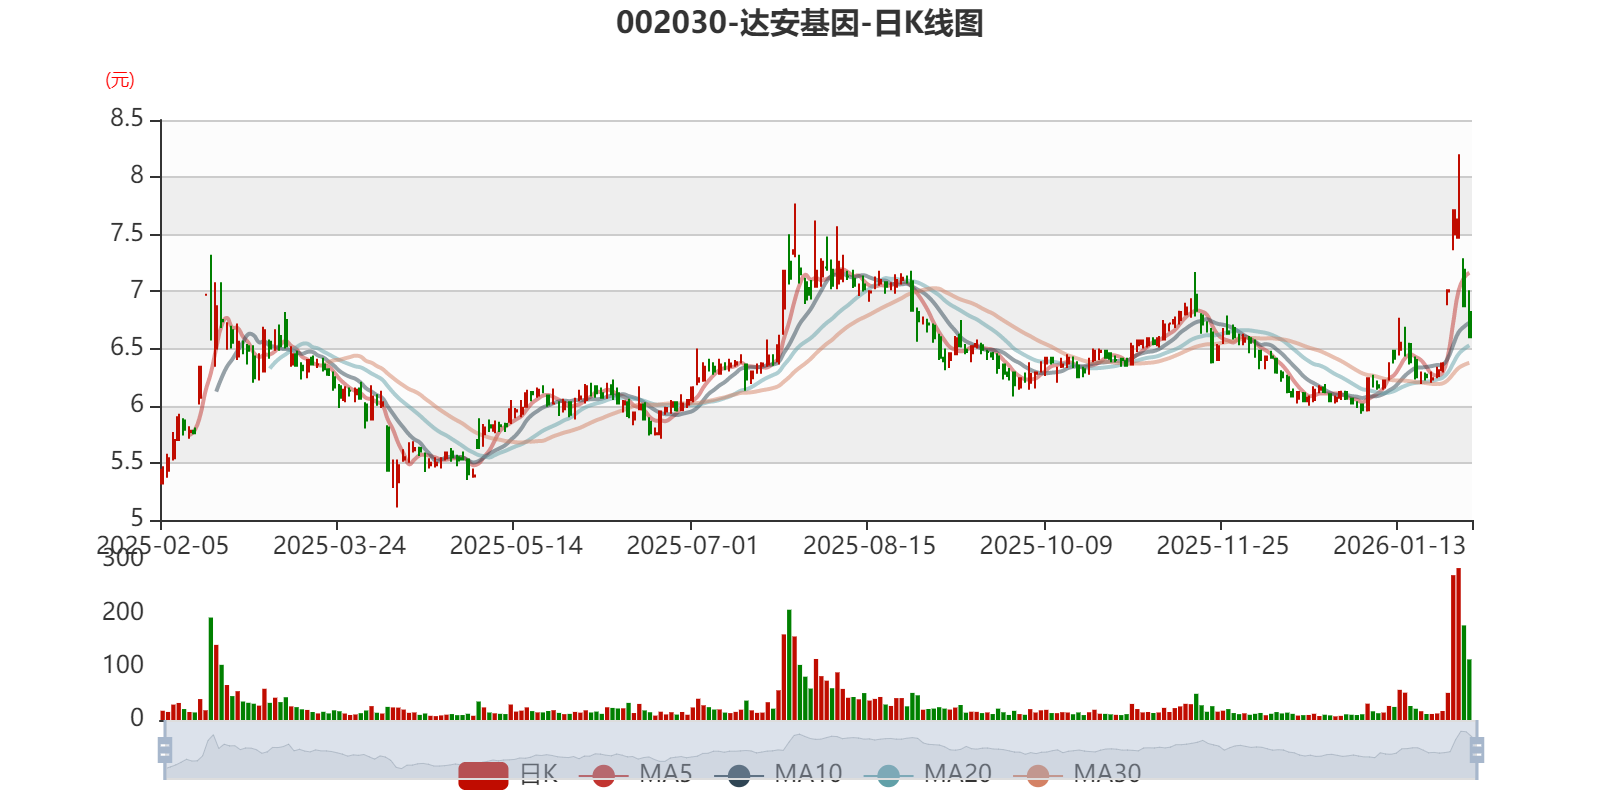Image resolution: width=1600 pixels, height=800 pixels.
Task: Click the tallest red volume bar at far right
Action: [1458, 644]
